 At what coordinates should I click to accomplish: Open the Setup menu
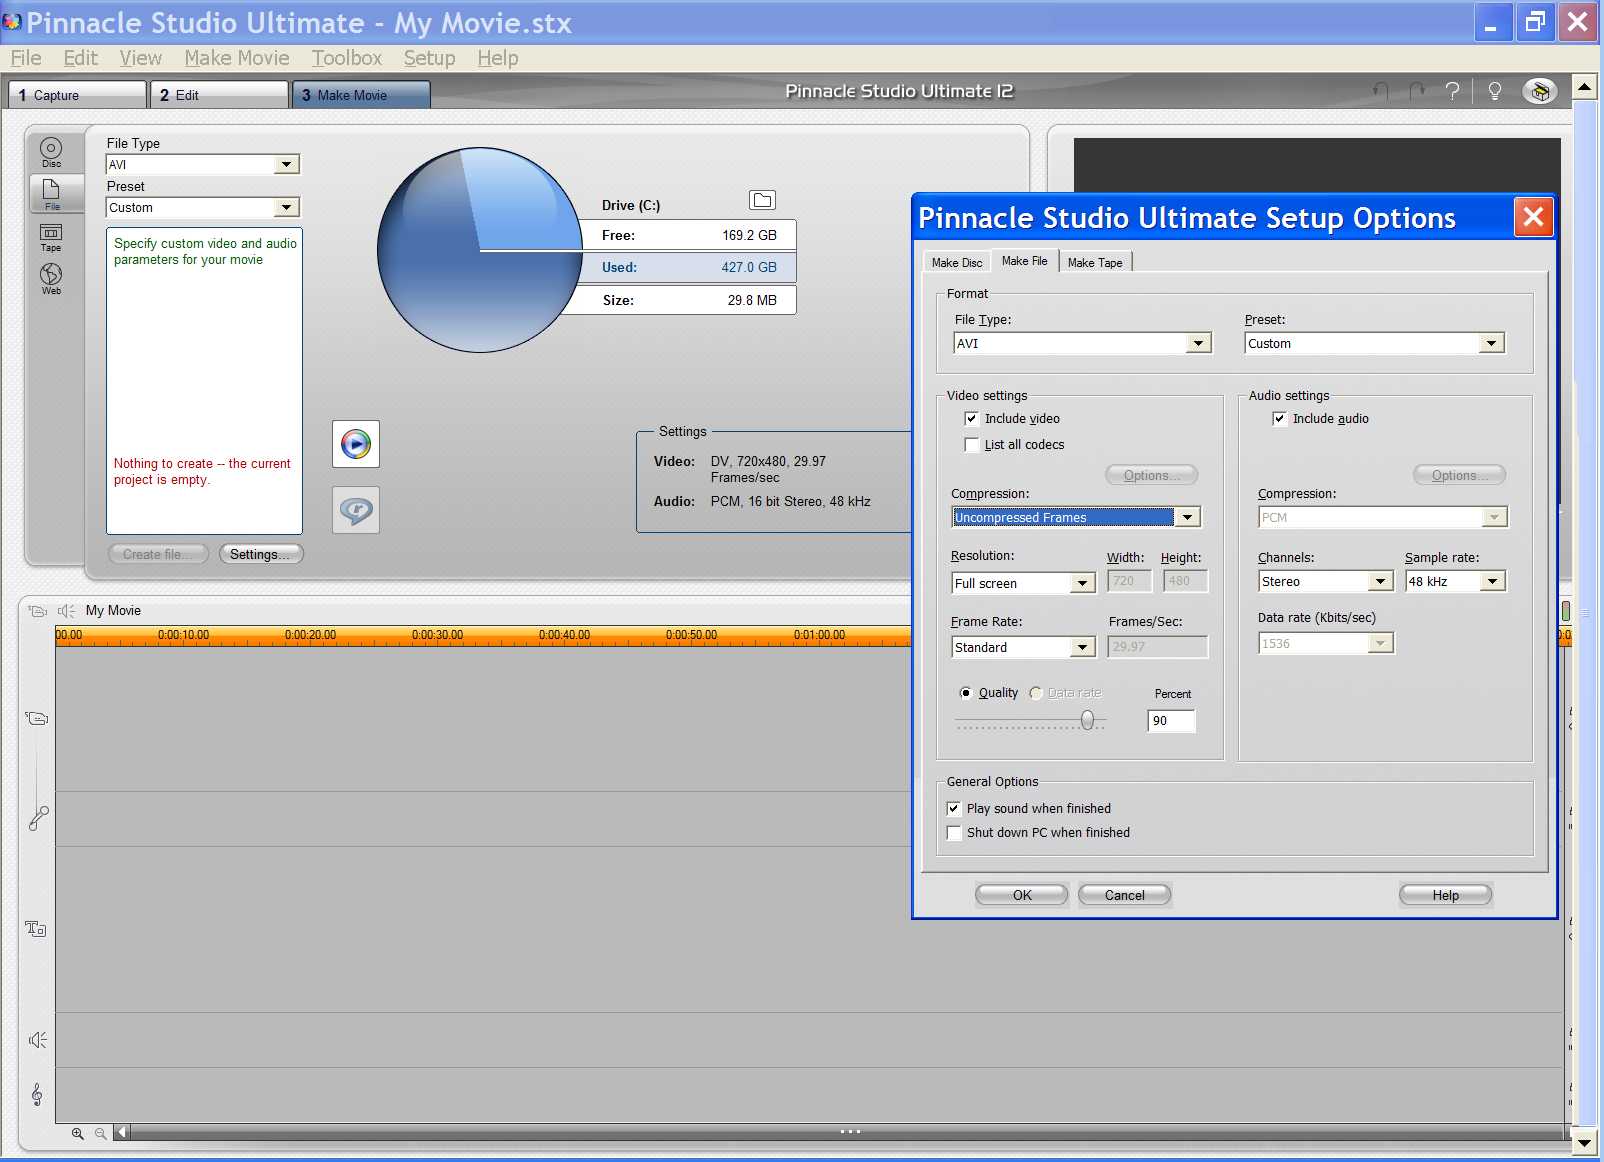tap(429, 58)
